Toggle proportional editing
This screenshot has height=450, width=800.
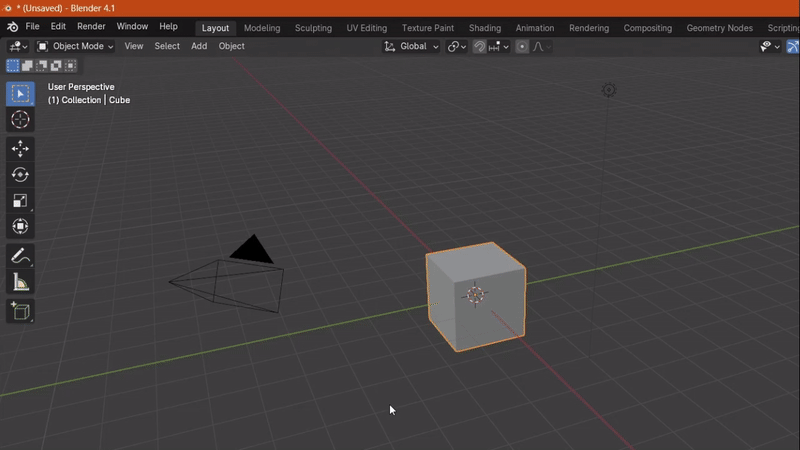point(522,46)
